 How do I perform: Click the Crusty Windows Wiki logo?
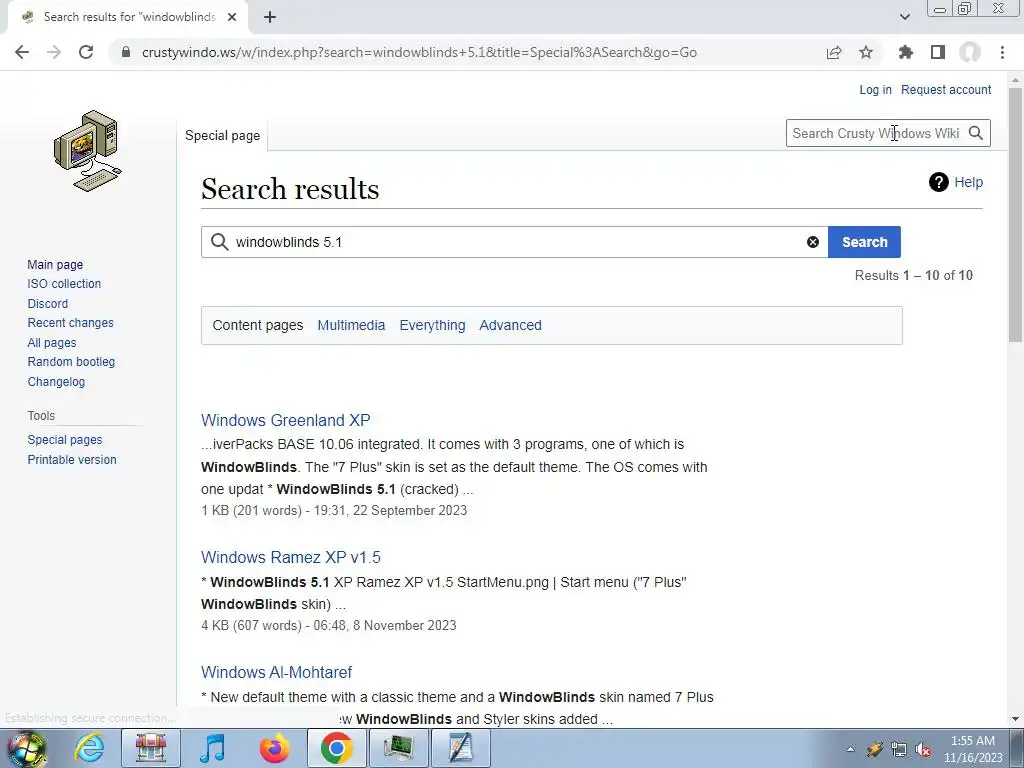(88, 151)
